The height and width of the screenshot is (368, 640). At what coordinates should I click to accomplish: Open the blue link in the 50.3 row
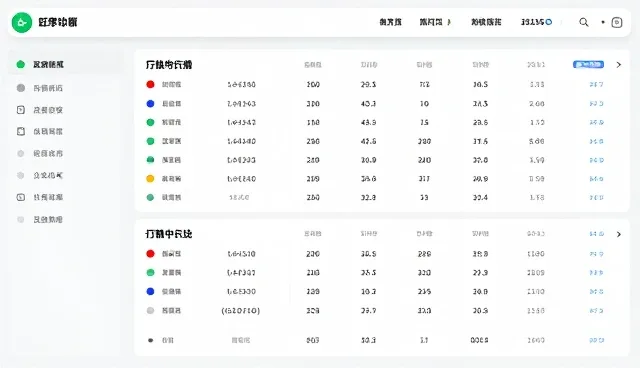[596, 340]
